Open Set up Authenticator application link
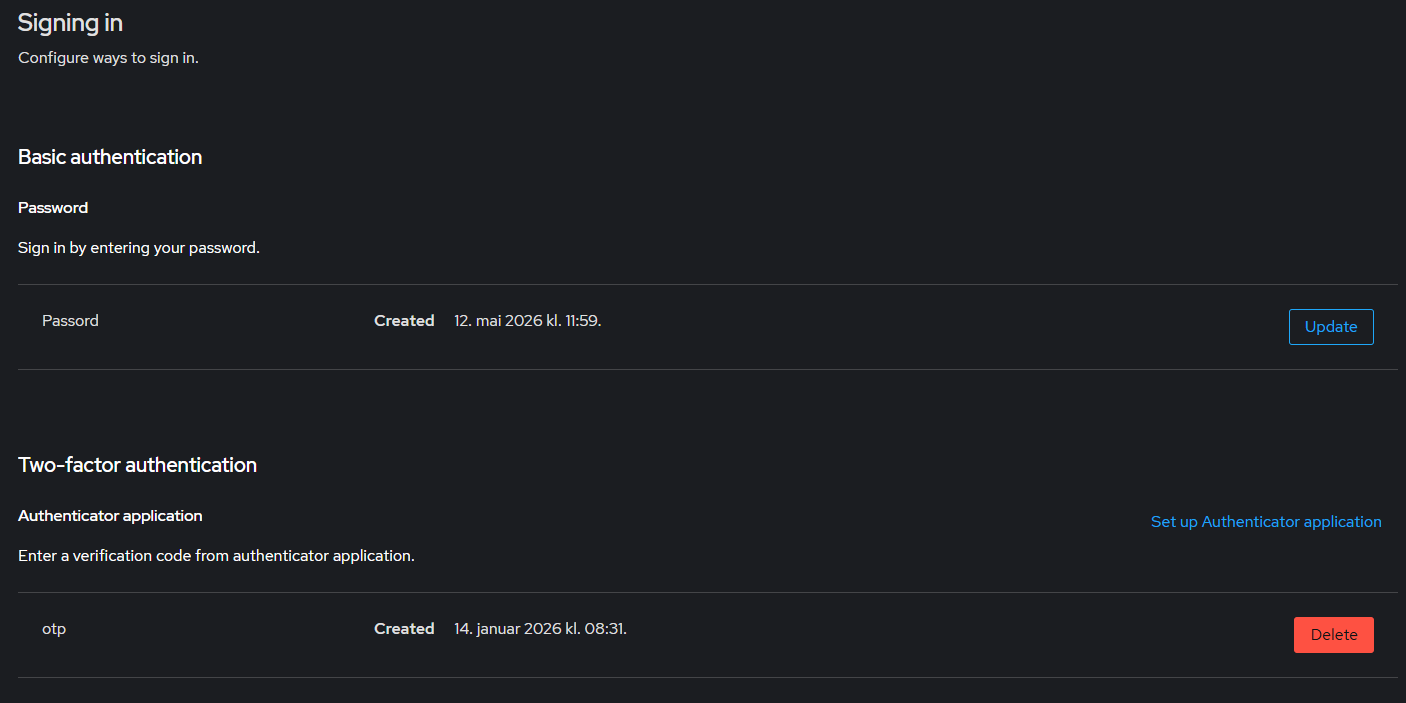Image resolution: width=1406 pixels, height=703 pixels. 1266,522
